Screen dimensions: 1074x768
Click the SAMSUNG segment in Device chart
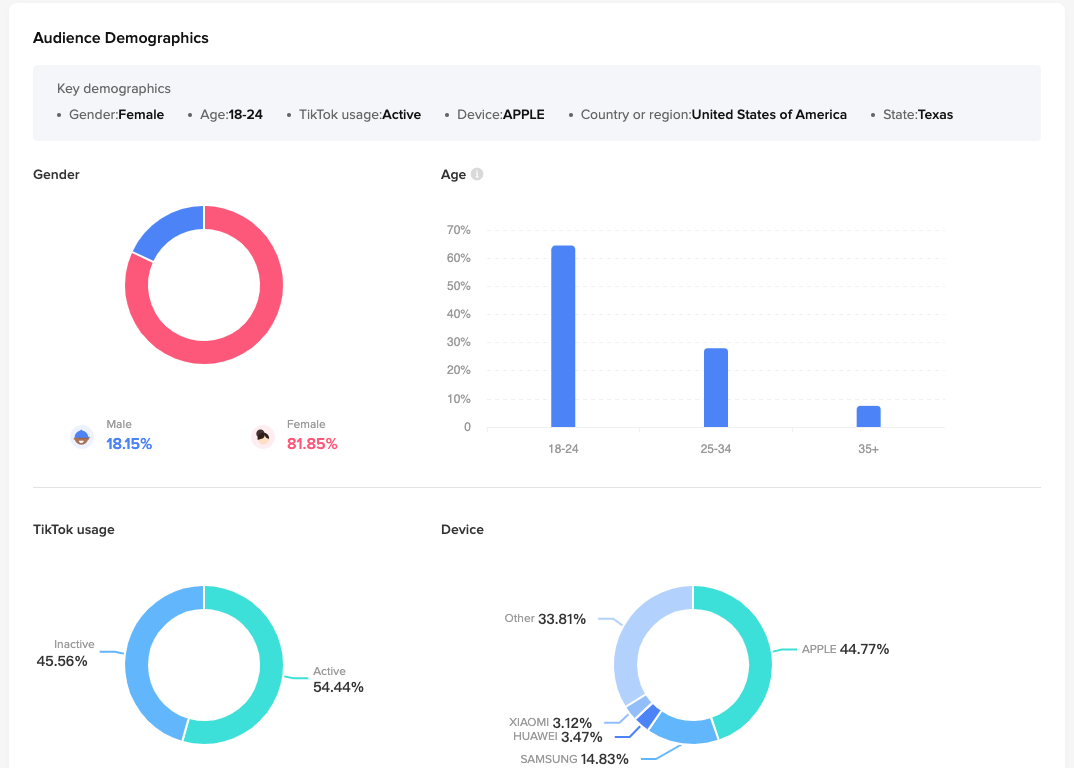pos(683,730)
